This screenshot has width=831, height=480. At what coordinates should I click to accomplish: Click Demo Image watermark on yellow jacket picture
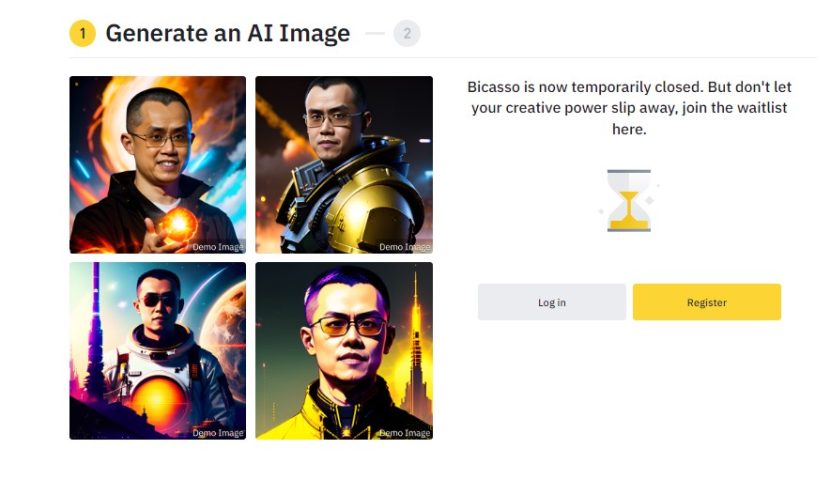pos(404,433)
